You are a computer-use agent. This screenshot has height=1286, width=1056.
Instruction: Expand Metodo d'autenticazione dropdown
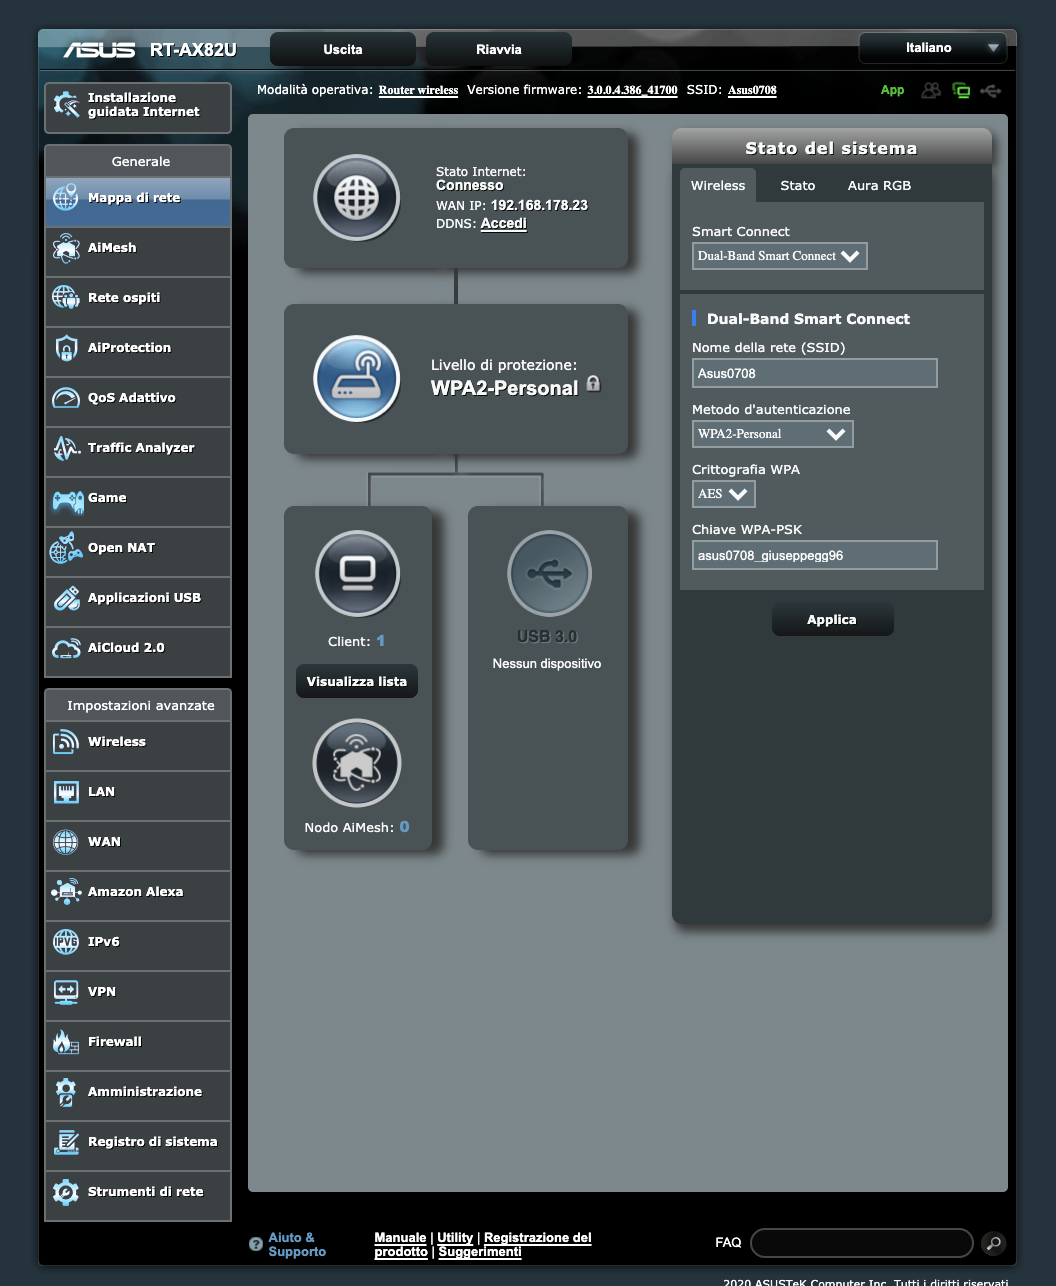click(773, 434)
